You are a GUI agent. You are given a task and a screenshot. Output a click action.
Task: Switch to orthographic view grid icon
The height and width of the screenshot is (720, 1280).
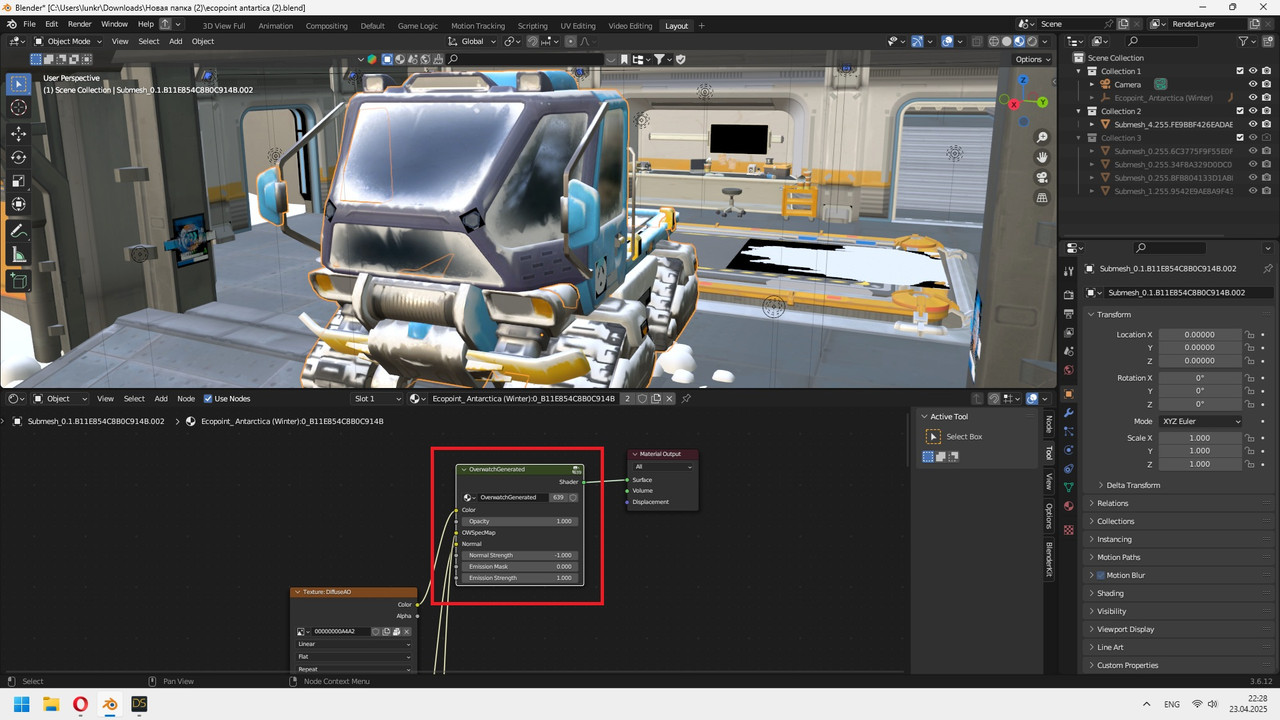pos(1042,198)
